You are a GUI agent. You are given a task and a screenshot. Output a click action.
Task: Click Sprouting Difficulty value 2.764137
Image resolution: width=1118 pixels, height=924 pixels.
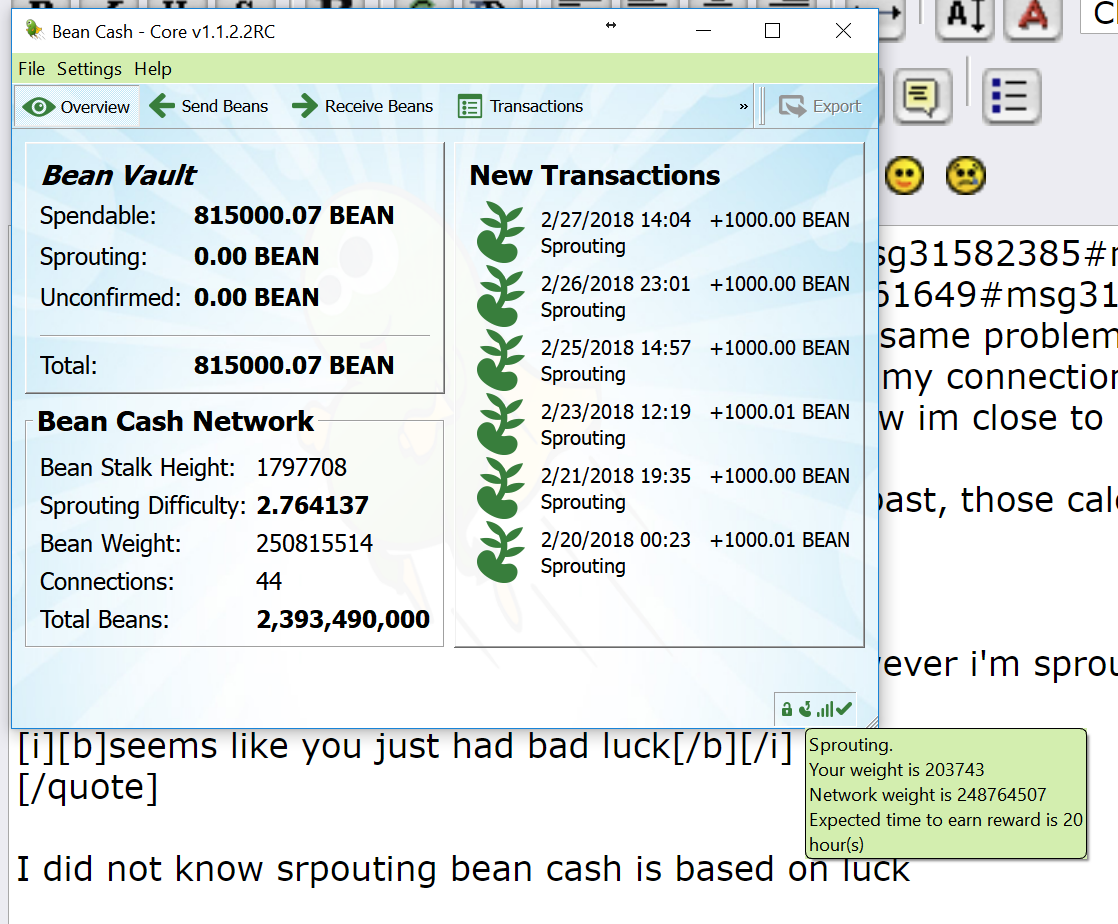(312, 505)
